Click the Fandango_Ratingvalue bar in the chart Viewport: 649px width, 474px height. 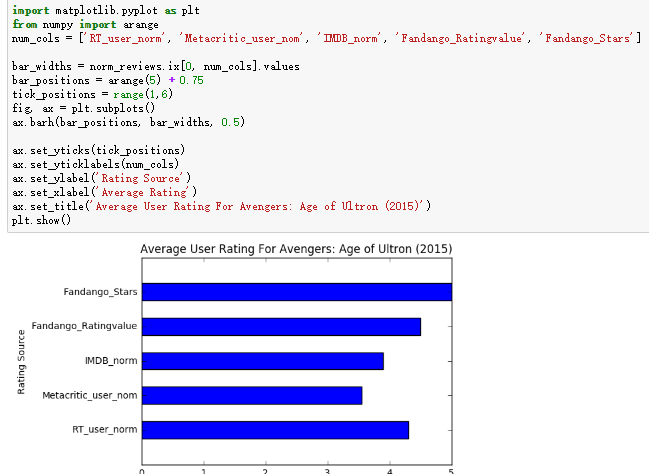[x=281, y=327]
